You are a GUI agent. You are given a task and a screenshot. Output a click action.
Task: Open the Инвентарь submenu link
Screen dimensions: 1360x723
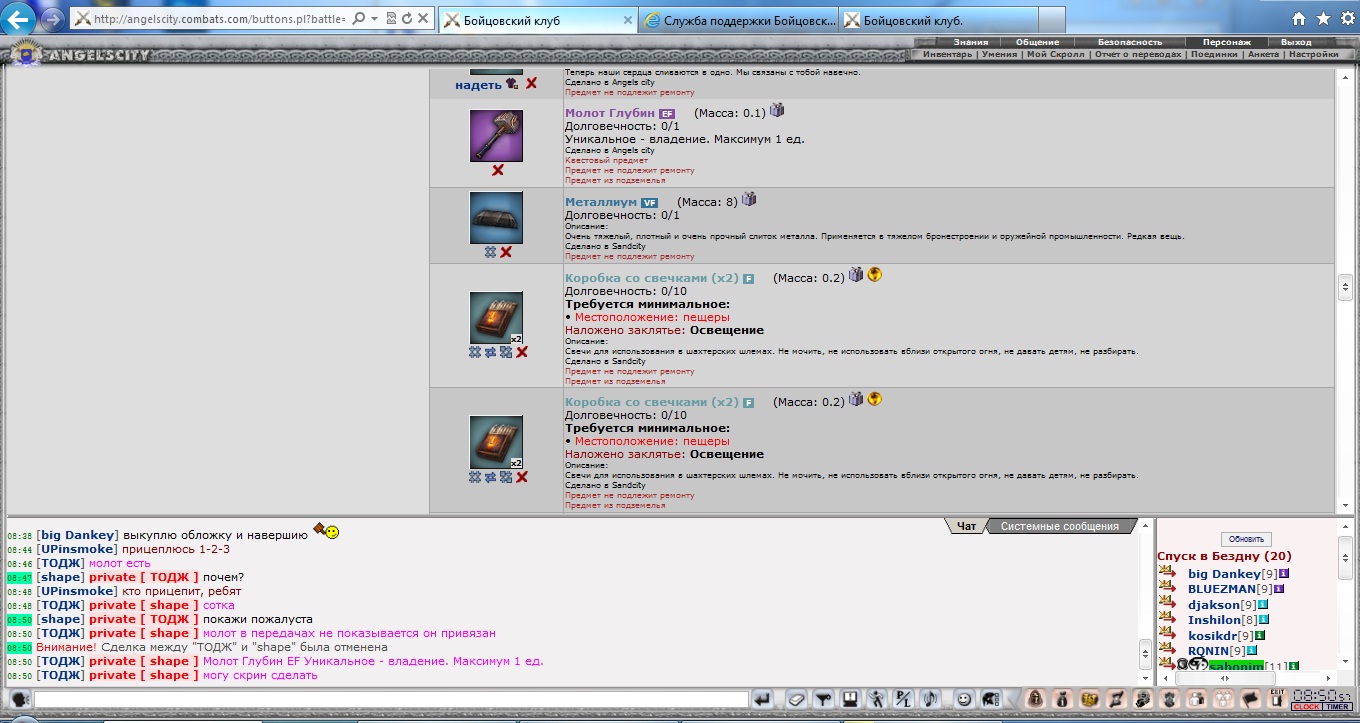coord(947,54)
